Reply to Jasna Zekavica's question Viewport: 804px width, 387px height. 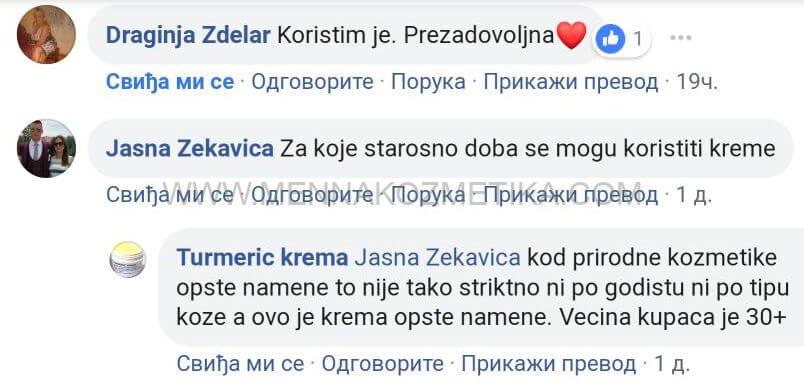coord(312,195)
